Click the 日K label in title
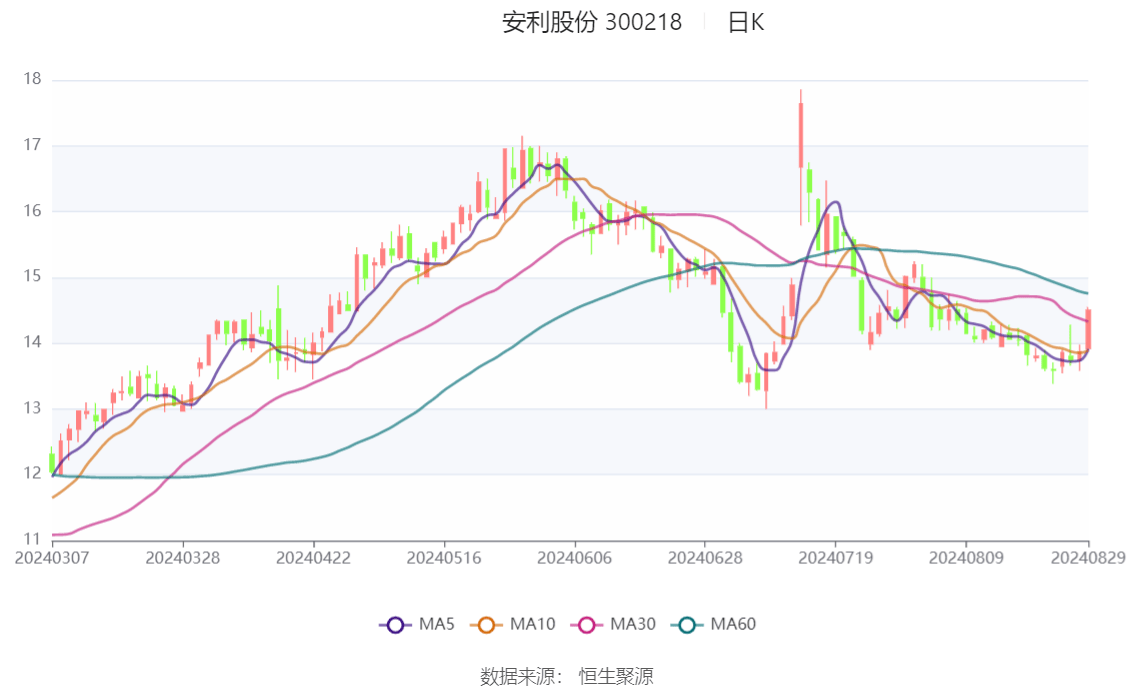The image size is (1134, 689). click(x=746, y=22)
